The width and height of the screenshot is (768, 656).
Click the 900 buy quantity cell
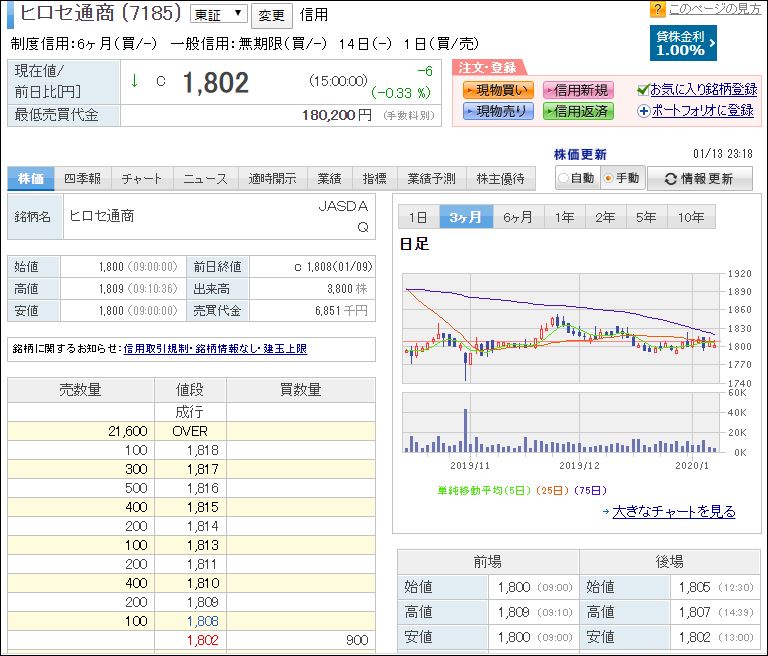[x=301, y=640]
